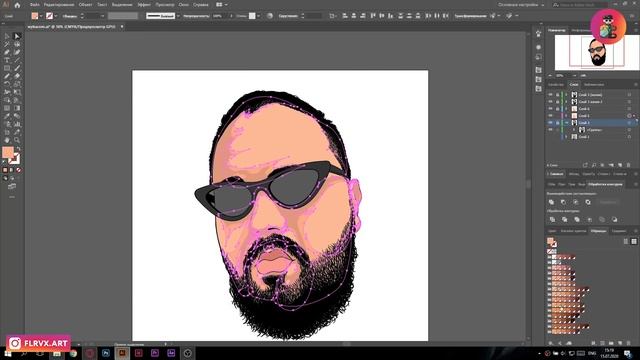Click the Home icon in top bar
Image resolution: width=640 pixels, height=360 pixels.
pyautogui.click(x=17, y=5)
